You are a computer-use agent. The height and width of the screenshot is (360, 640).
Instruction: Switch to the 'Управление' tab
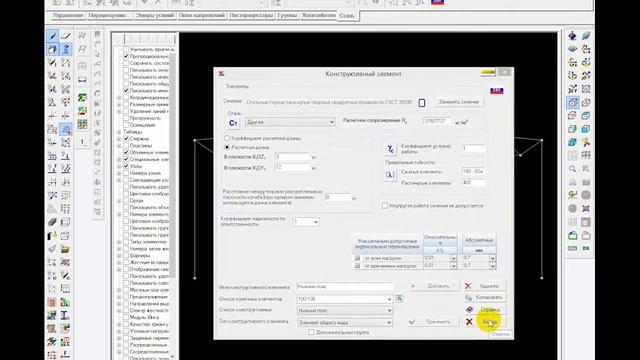[x=68, y=16]
